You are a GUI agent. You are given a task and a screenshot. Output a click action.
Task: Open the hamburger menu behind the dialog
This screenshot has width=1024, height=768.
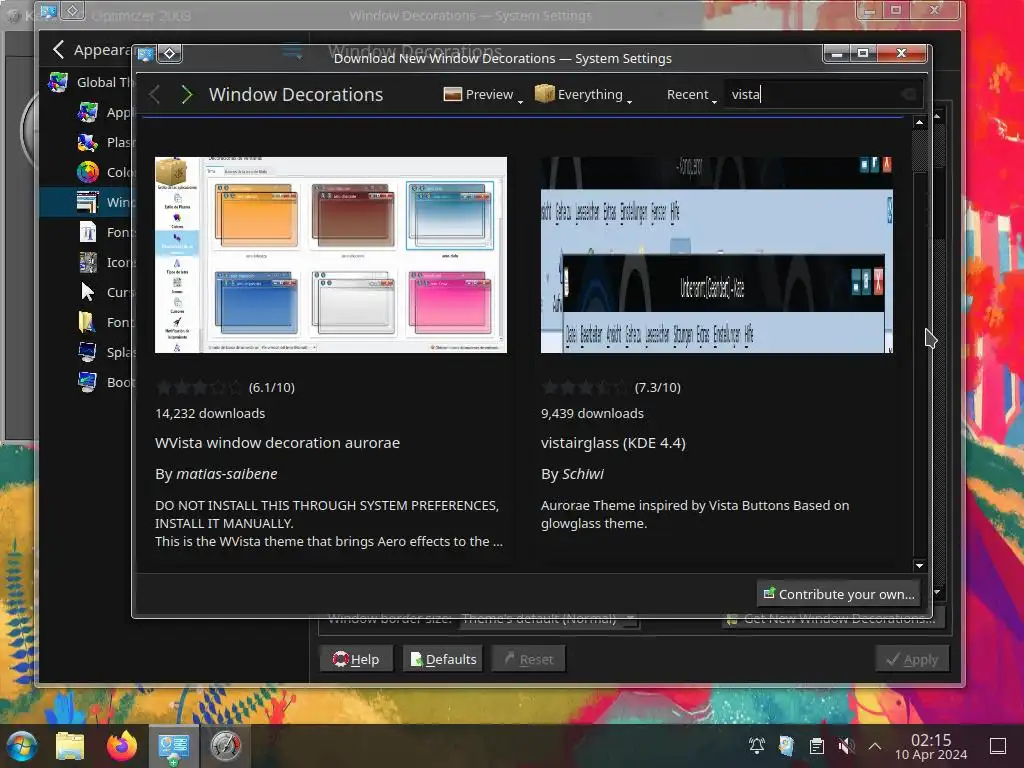291,50
